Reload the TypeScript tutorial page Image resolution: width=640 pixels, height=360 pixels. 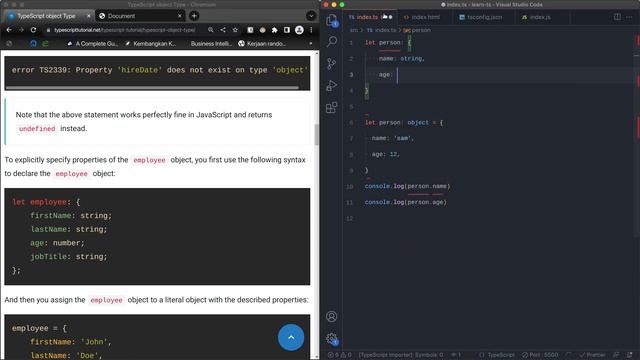click(33, 30)
